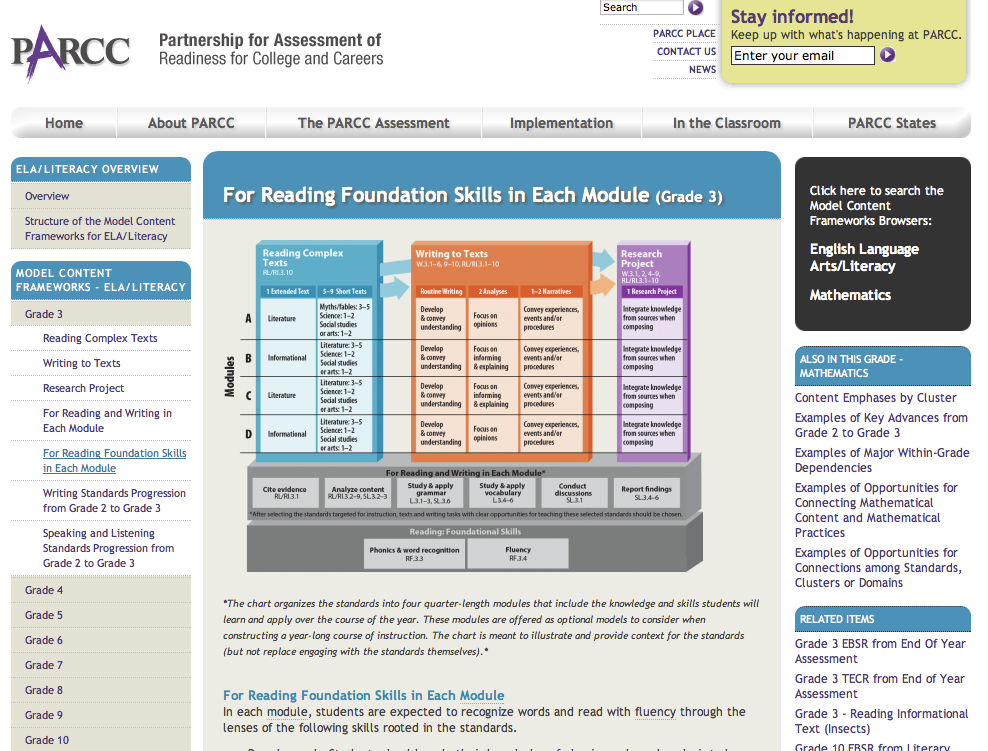The height and width of the screenshot is (751, 988).
Task: Click the Report findings box in chart
Action: [x=646, y=492]
